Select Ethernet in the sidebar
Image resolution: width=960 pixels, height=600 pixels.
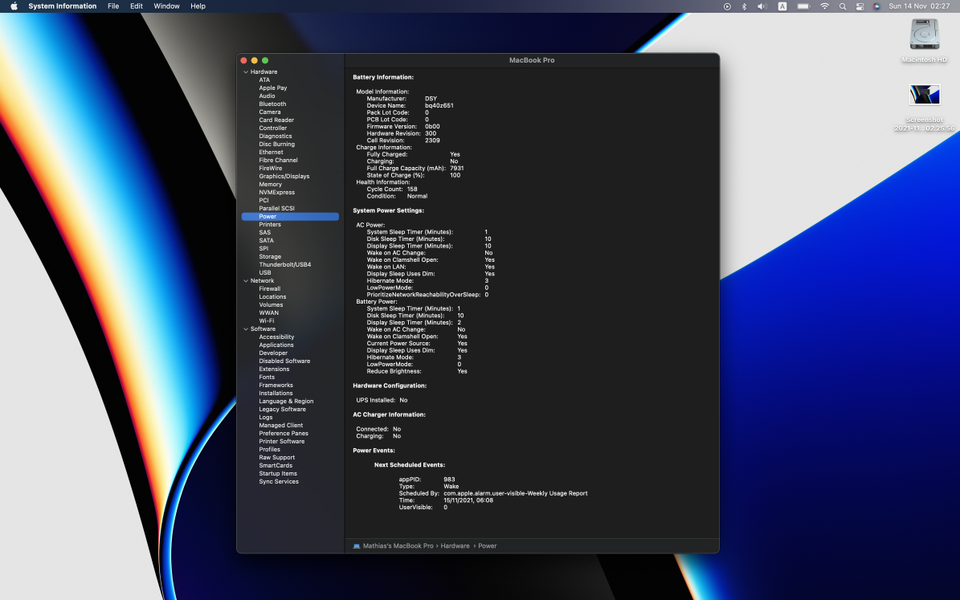click(x=271, y=152)
